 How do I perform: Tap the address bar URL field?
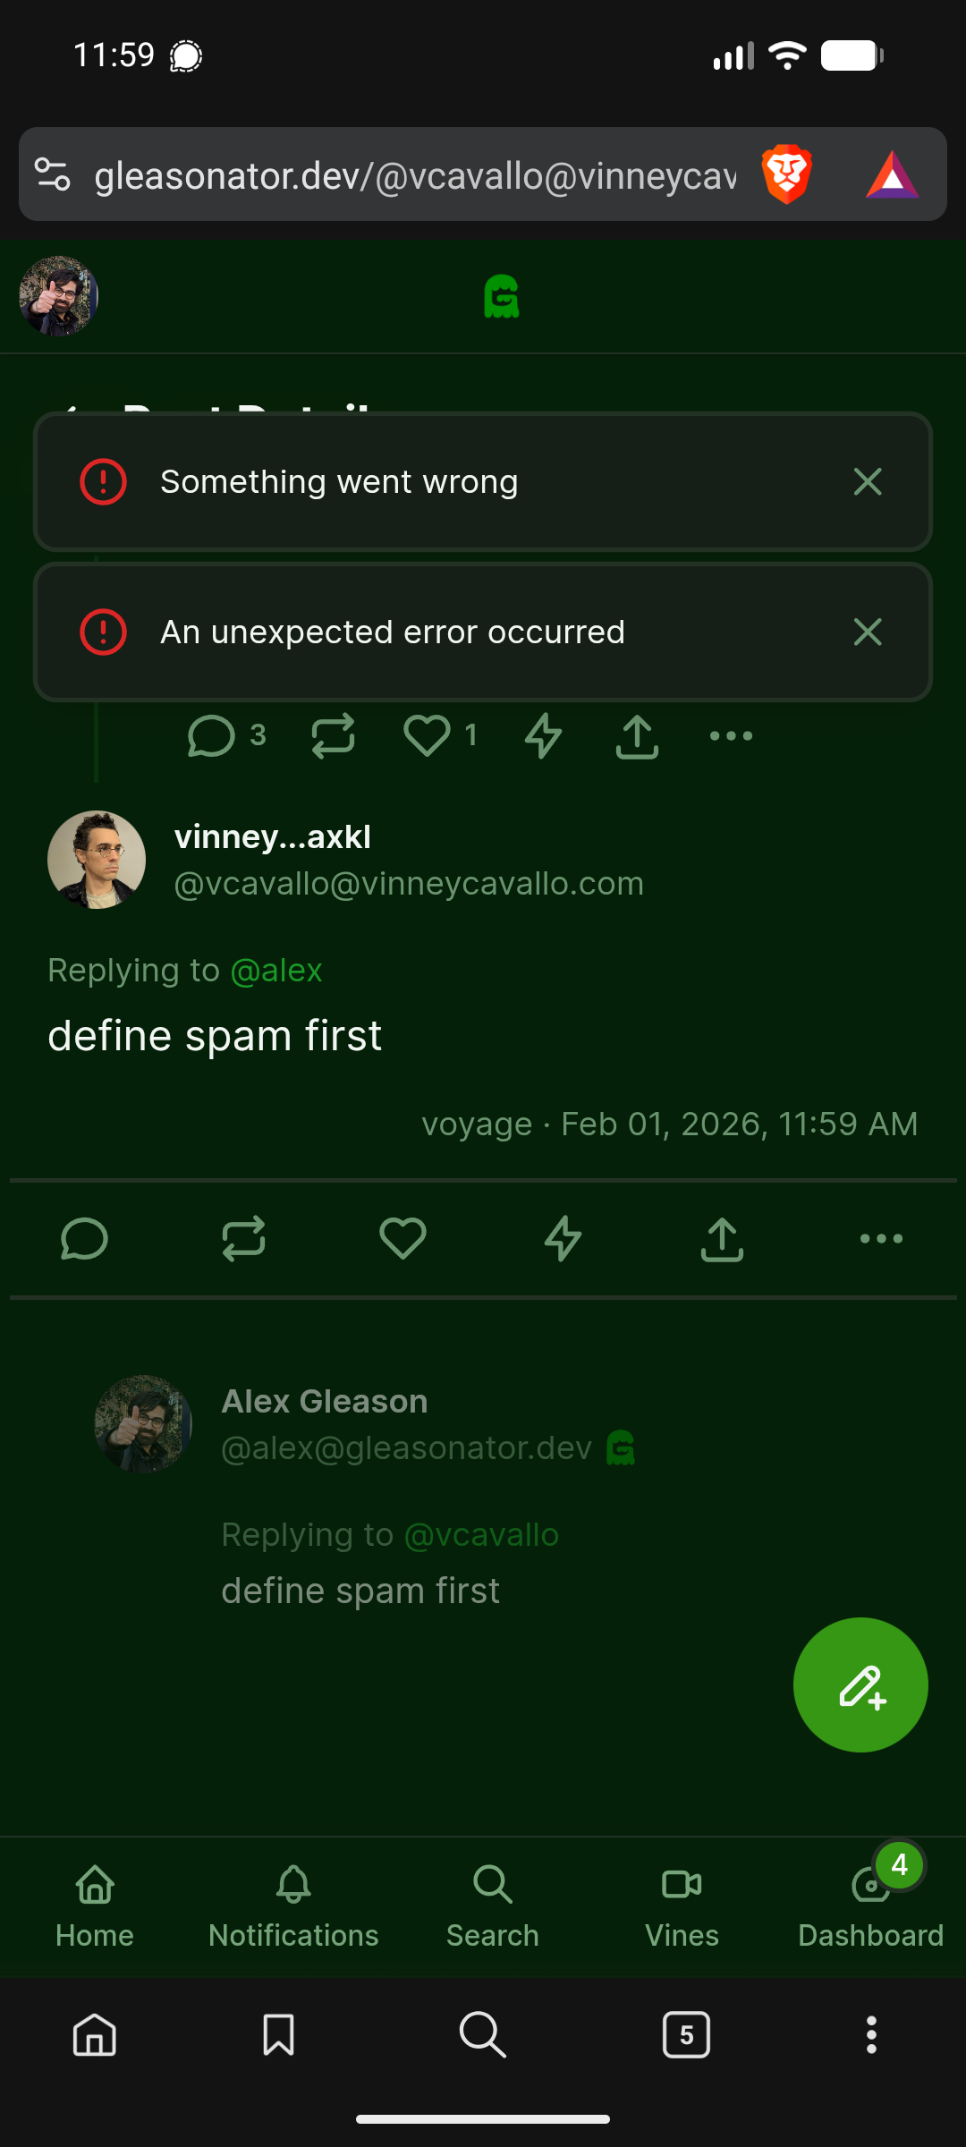tap(415, 176)
